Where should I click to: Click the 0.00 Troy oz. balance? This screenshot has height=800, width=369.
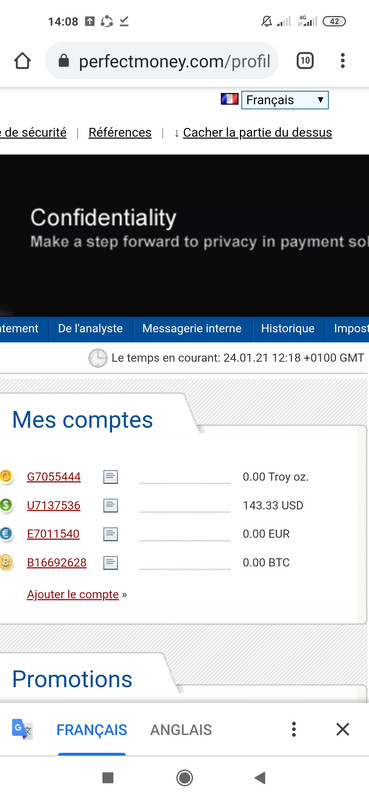[276, 477]
